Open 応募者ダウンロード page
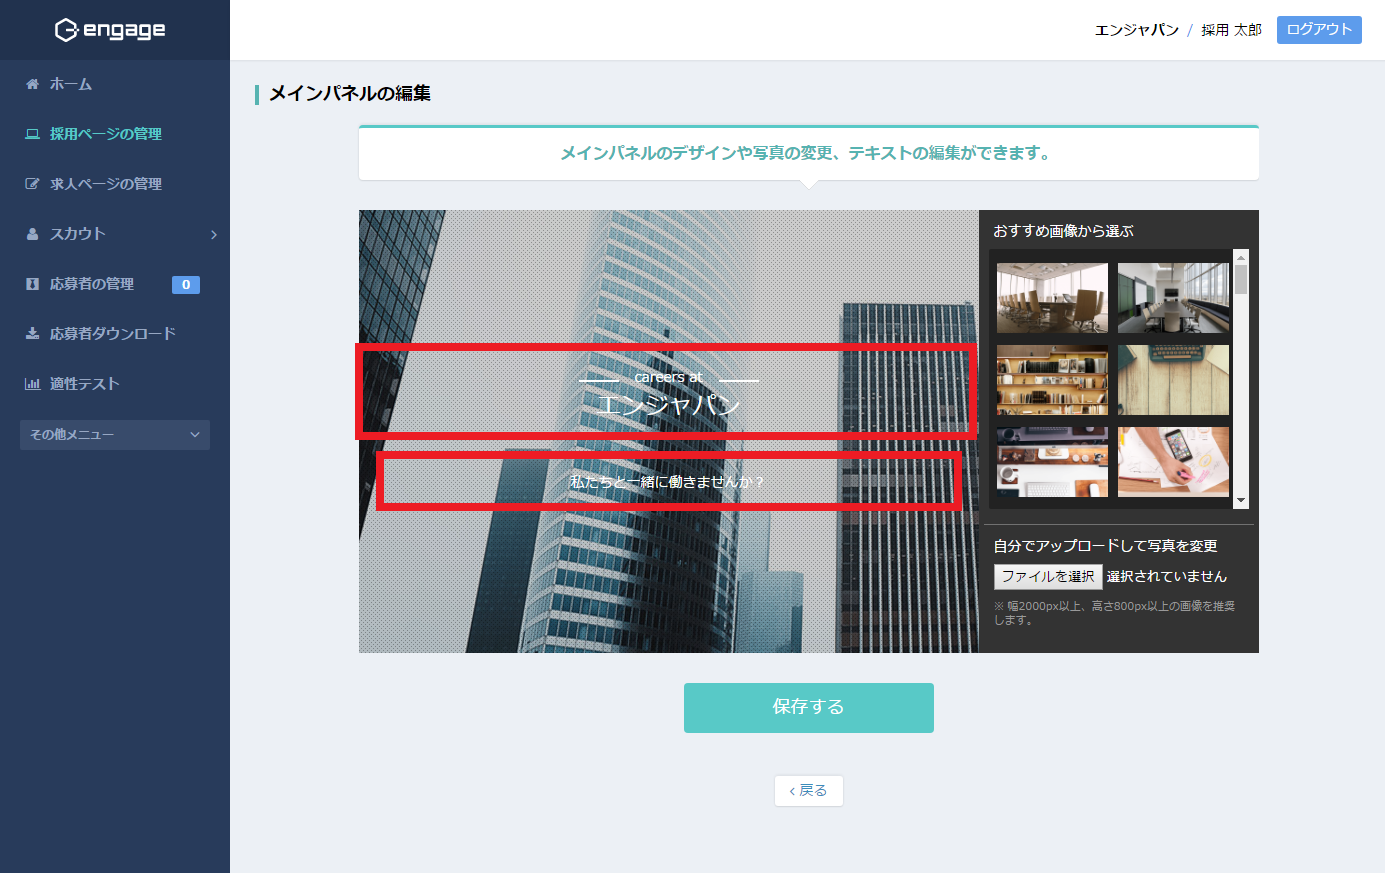This screenshot has height=873, width=1385. 115,334
